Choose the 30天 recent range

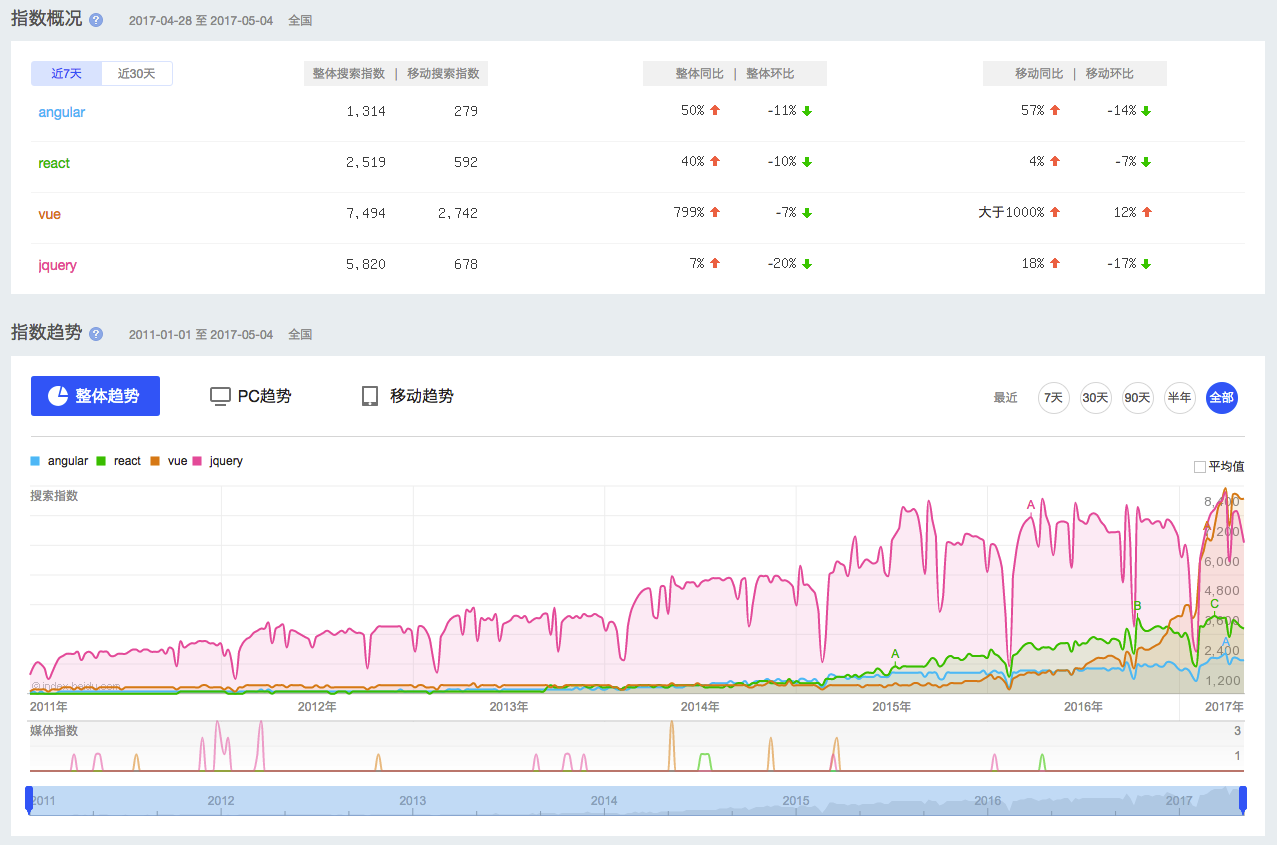coord(1096,397)
